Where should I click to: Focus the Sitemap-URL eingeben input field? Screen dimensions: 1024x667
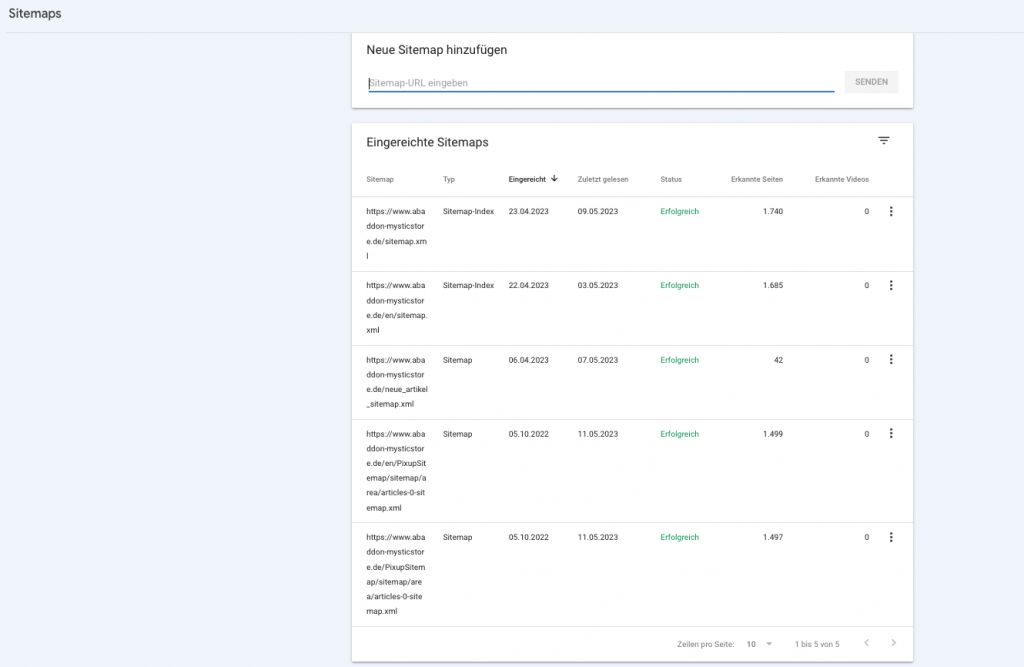600,83
